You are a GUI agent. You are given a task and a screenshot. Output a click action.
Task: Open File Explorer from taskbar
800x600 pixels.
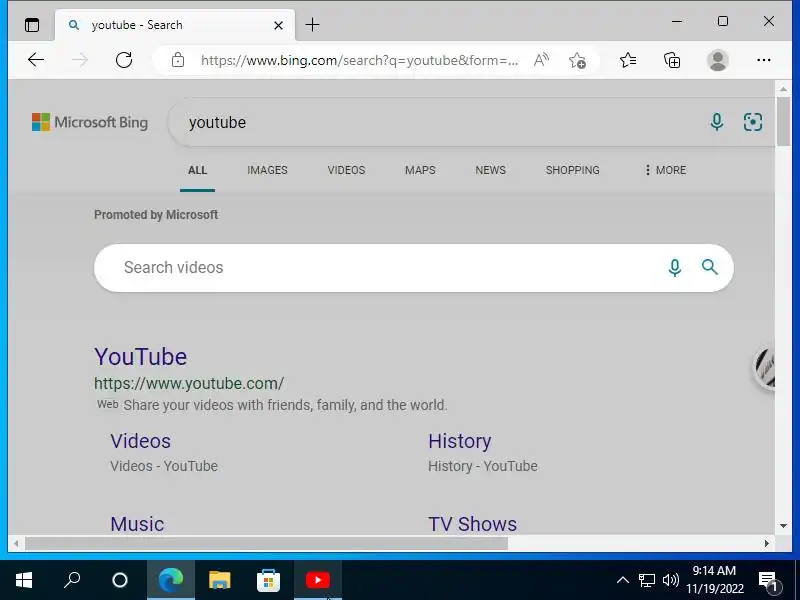point(219,580)
